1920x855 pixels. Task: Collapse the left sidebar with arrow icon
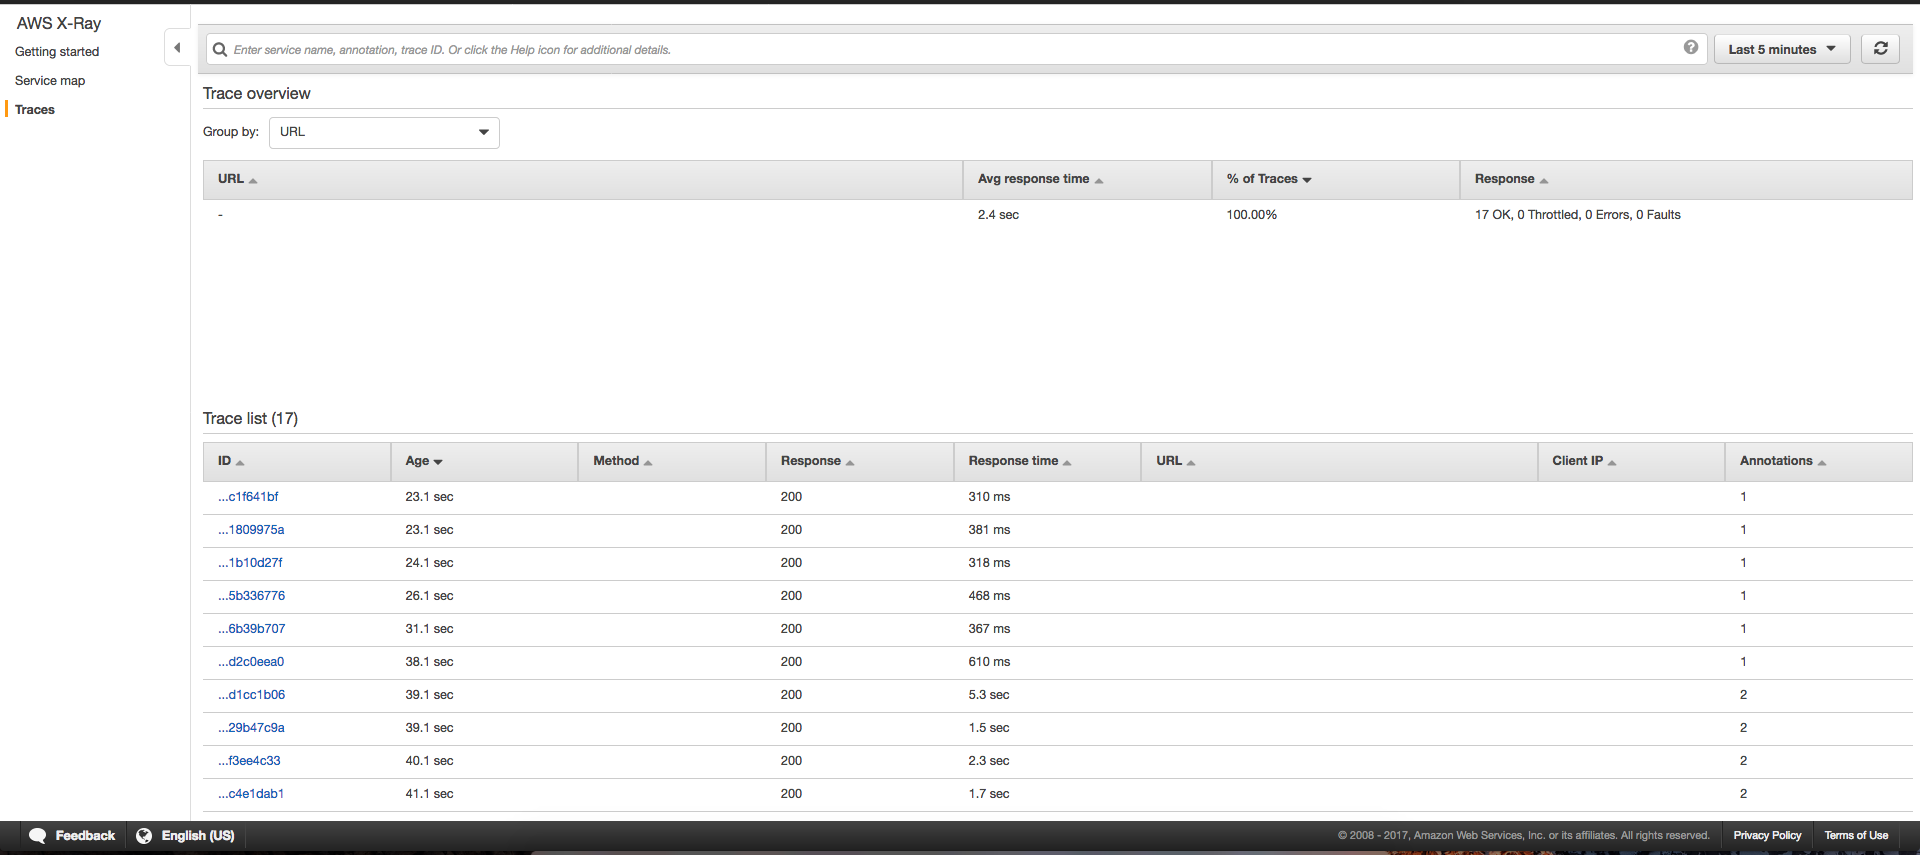[177, 47]
